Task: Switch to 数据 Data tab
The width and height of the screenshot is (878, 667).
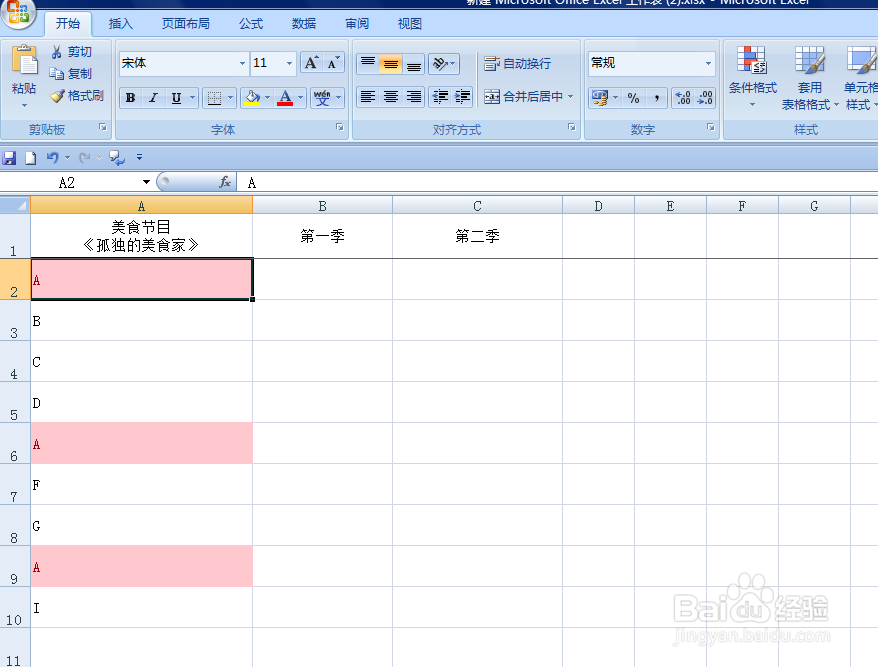Action: tap(303, 24)
